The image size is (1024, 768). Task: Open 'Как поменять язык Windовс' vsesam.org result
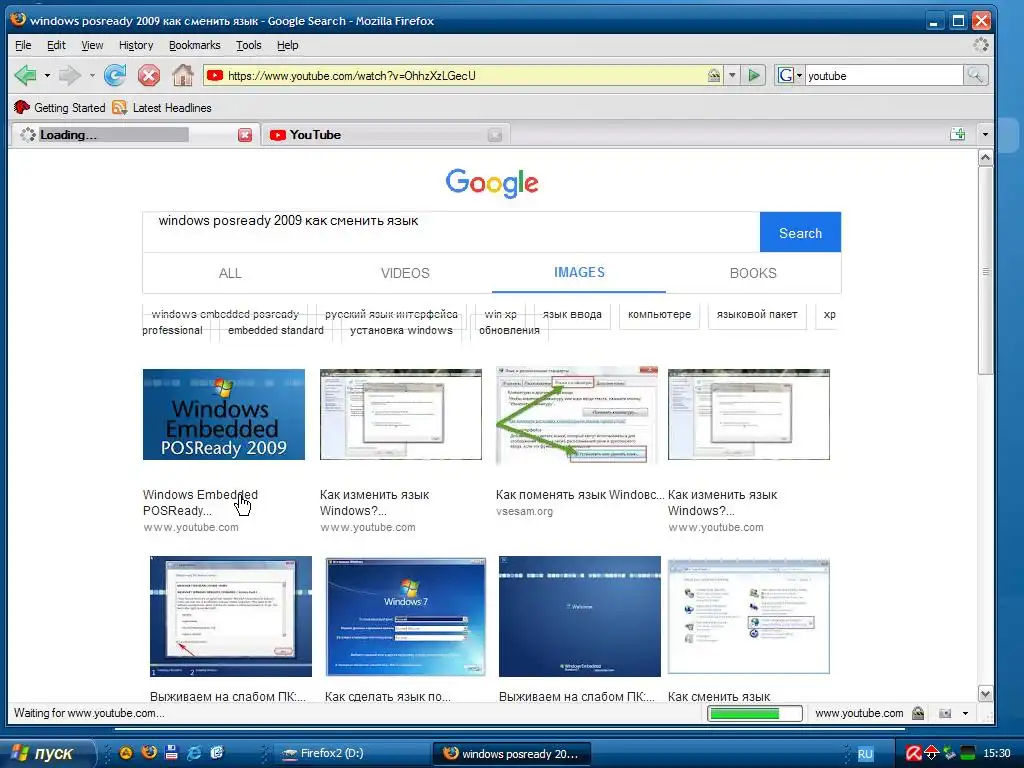click(580, 494)
